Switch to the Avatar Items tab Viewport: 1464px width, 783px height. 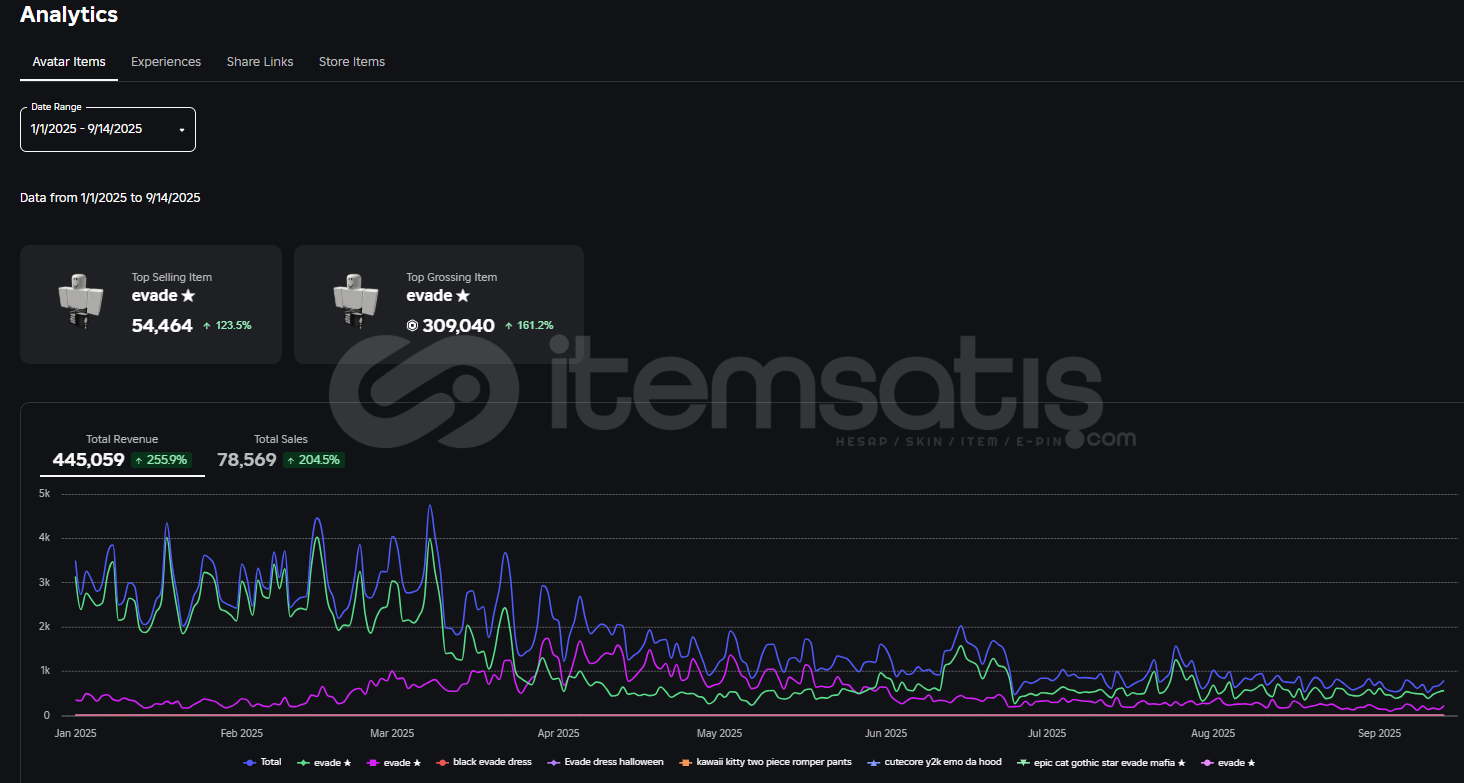(69, 62)
